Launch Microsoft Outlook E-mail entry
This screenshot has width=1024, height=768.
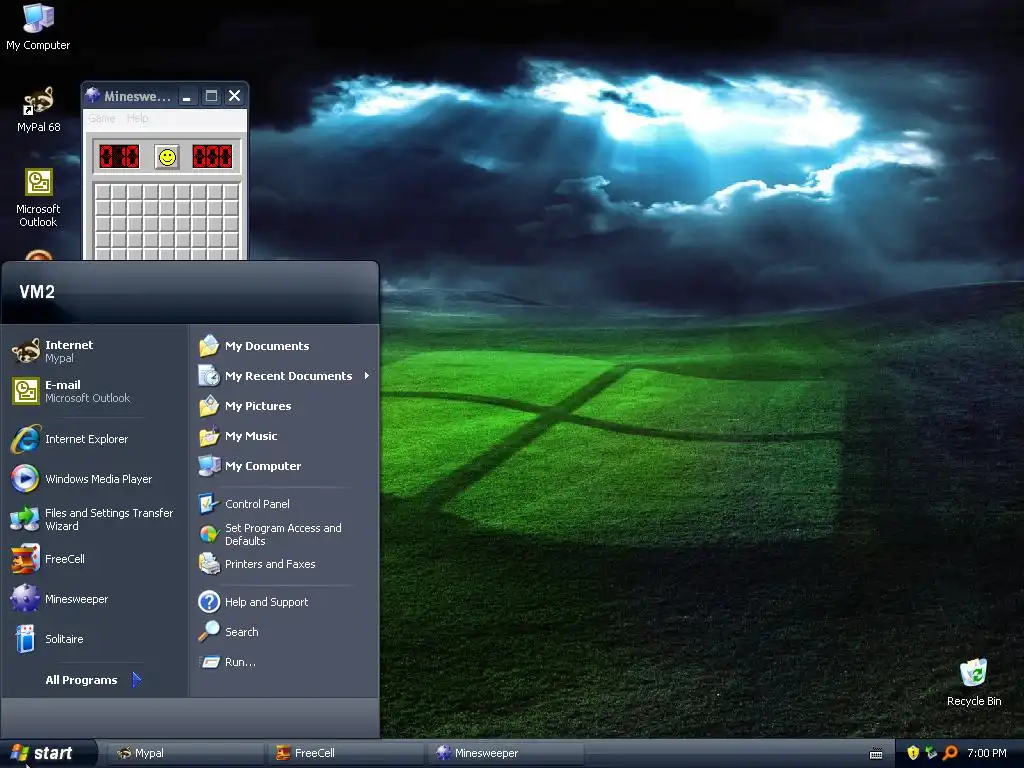(x=95, y=391)
